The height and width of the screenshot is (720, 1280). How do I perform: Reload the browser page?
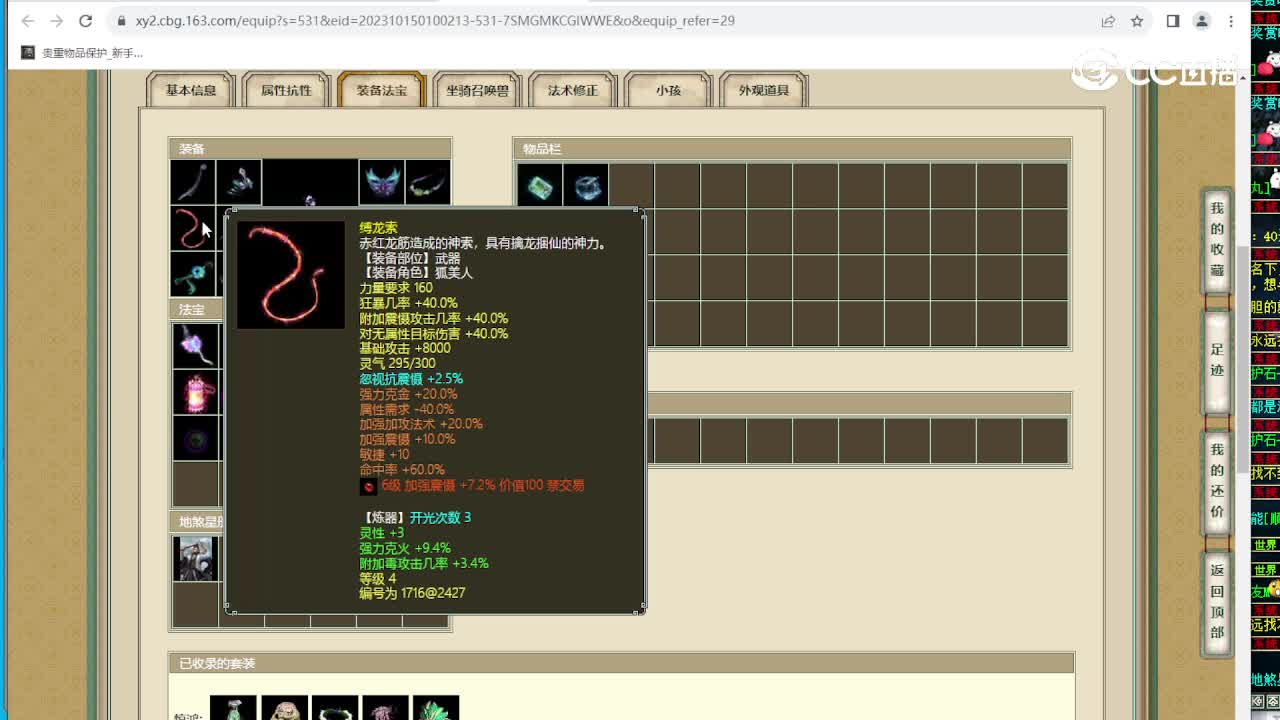[x=86, y=21]
